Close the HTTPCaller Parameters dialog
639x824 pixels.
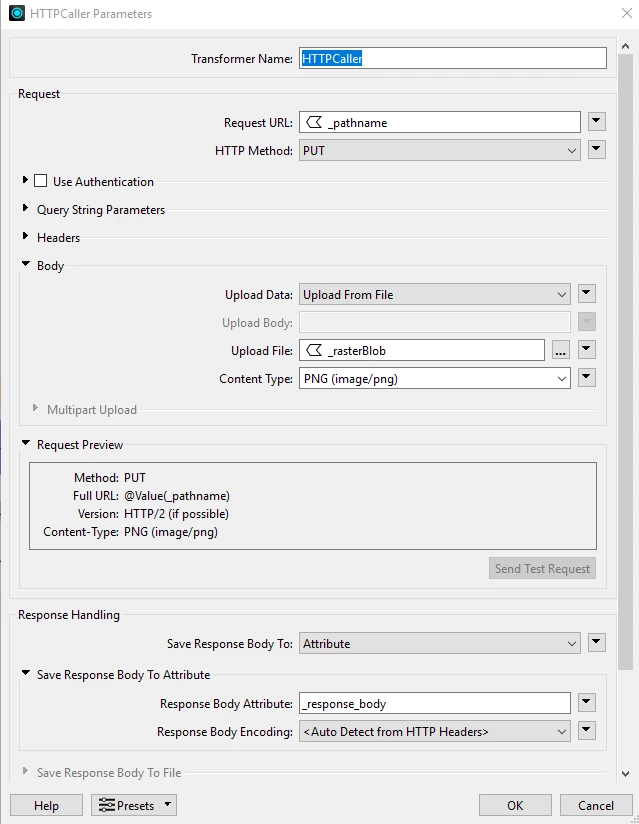click(x=626, y=13)
